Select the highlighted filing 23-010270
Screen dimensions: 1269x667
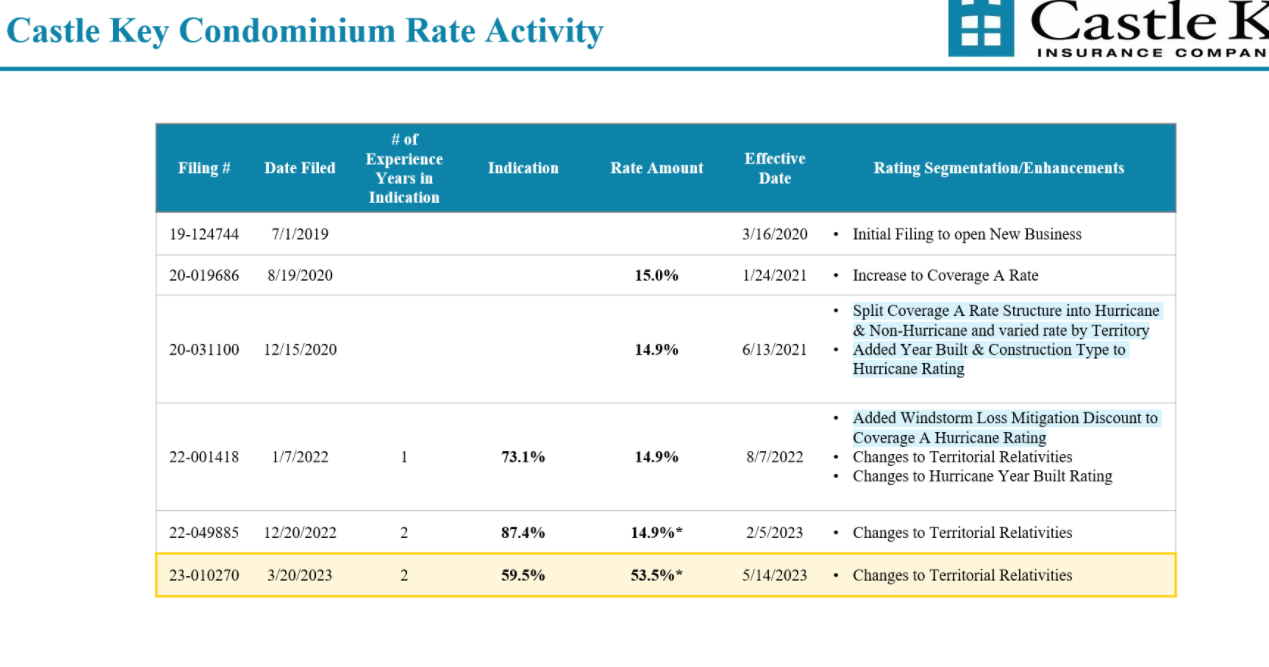[x=204, y=575]
